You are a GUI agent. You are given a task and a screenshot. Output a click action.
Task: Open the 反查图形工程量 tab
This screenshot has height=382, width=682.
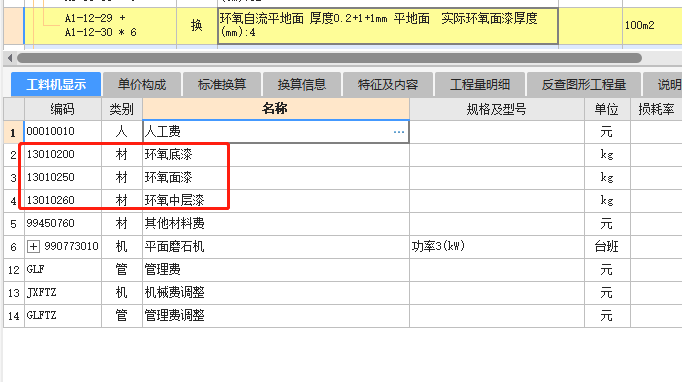[584, 84]
